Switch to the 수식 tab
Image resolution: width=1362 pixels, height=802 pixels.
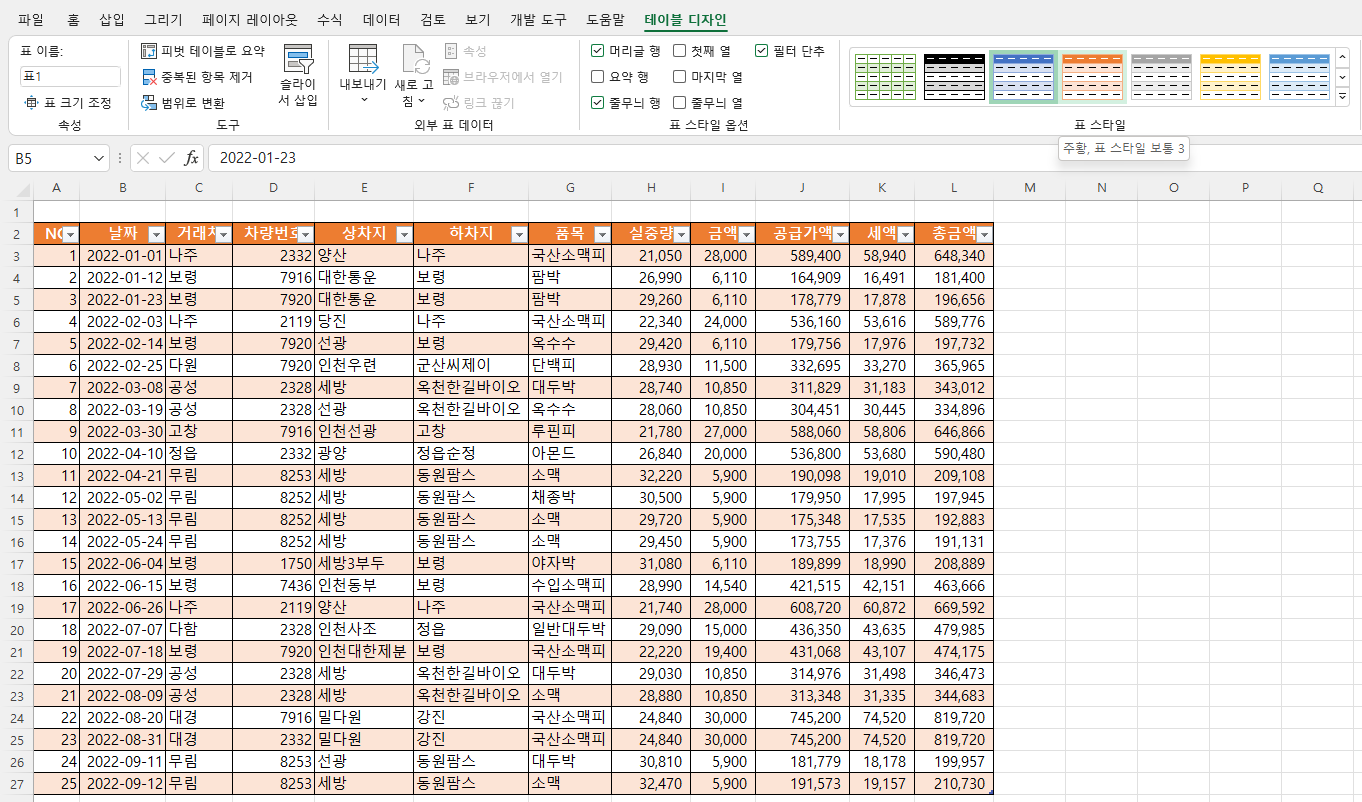point(329,19)
